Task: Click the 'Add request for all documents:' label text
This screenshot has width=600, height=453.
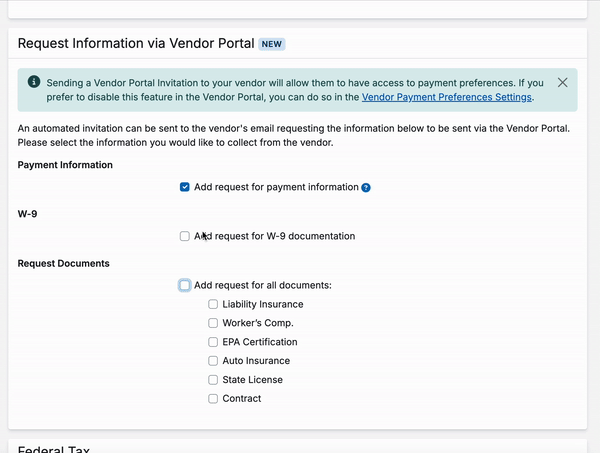Action: tap(263, 285)
